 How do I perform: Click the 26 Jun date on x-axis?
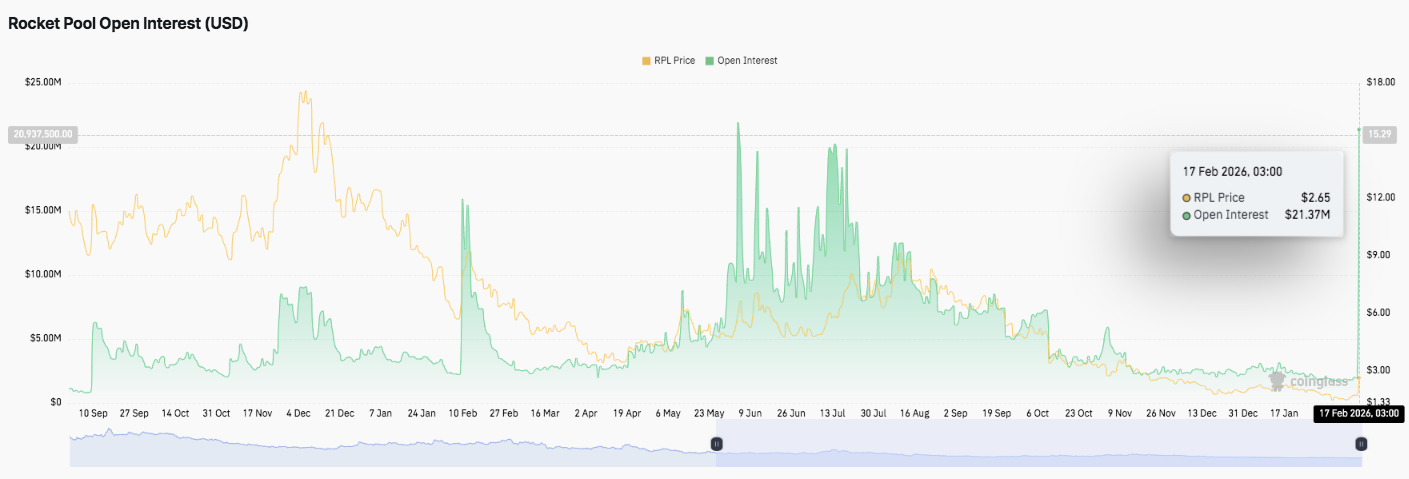coord(790,413)
